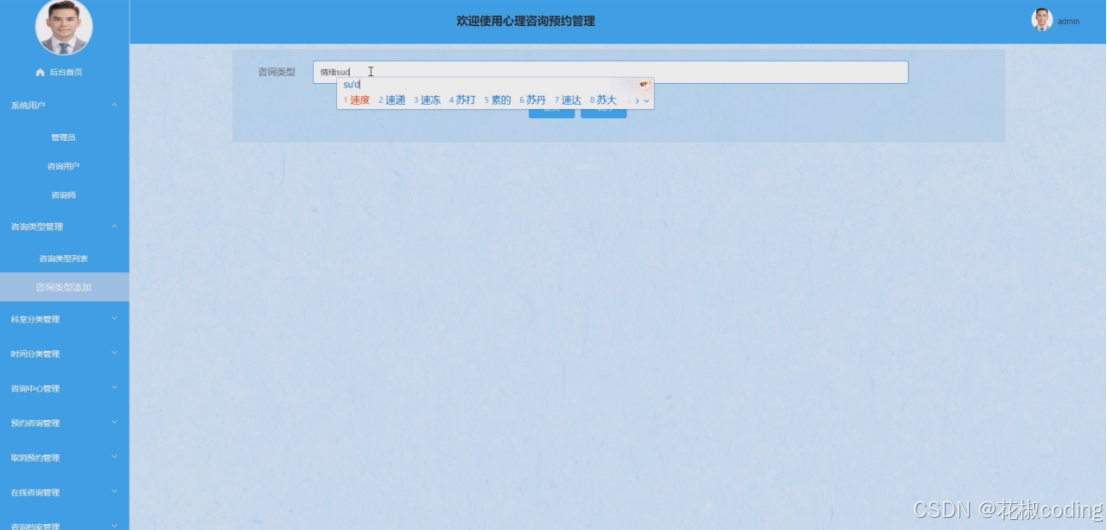Image resolution: width=1107 pixels, height=530 pixels.
Task: Click the 咨询类型 field label
Action: (x=277, y=72)
